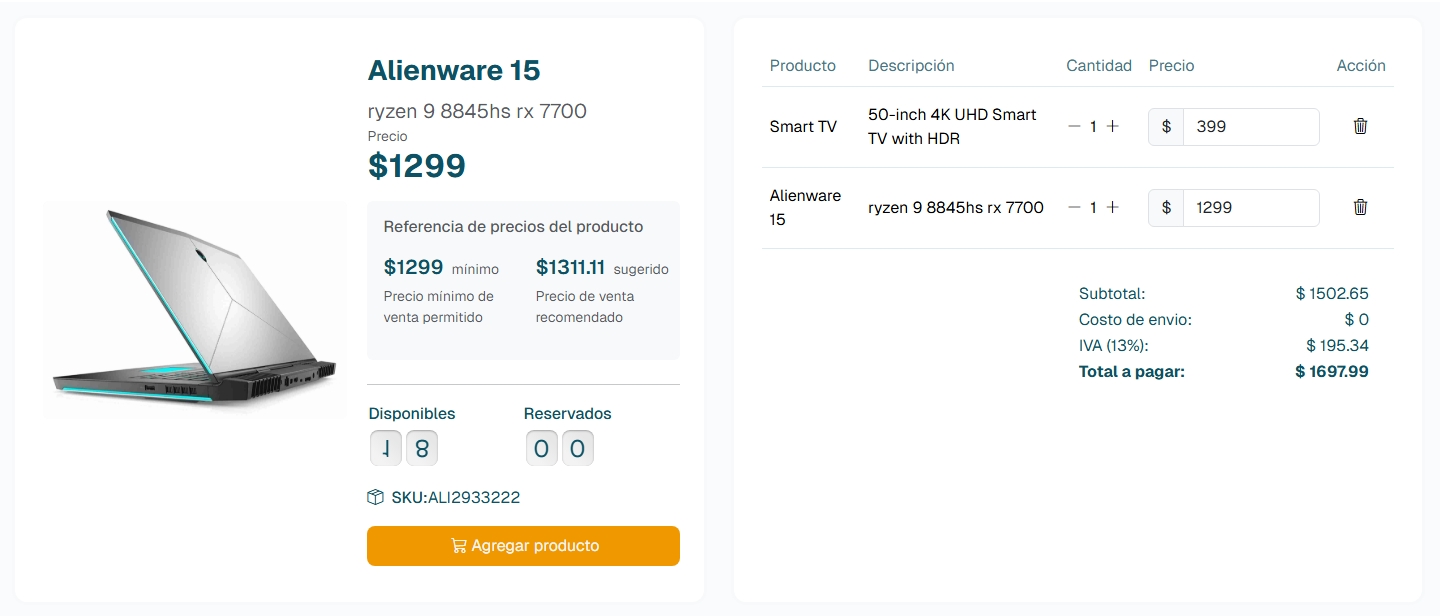Click the Alienware laptop product image
This screenshot has height=616, width=1440.
(x=193, y=310)
